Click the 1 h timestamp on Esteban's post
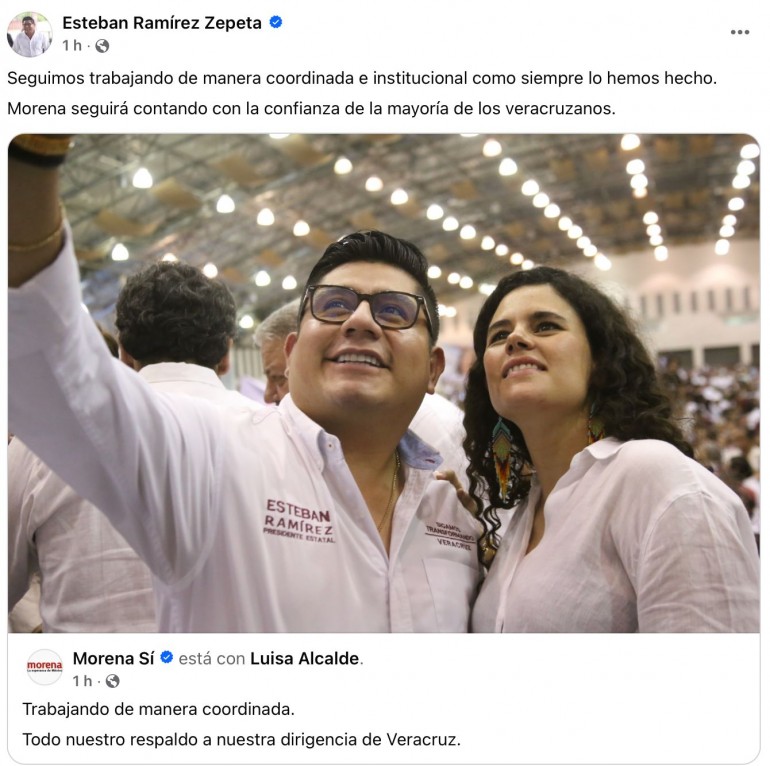This screenshot has height=766, width=770. [x=72, y=46]
